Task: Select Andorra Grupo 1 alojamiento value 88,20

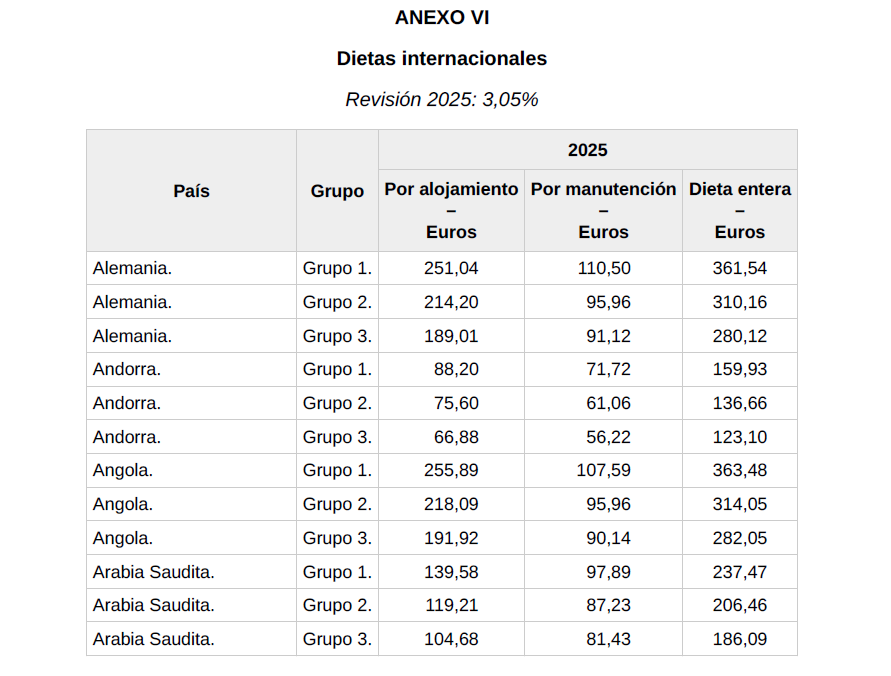Action: pos(456,369)
